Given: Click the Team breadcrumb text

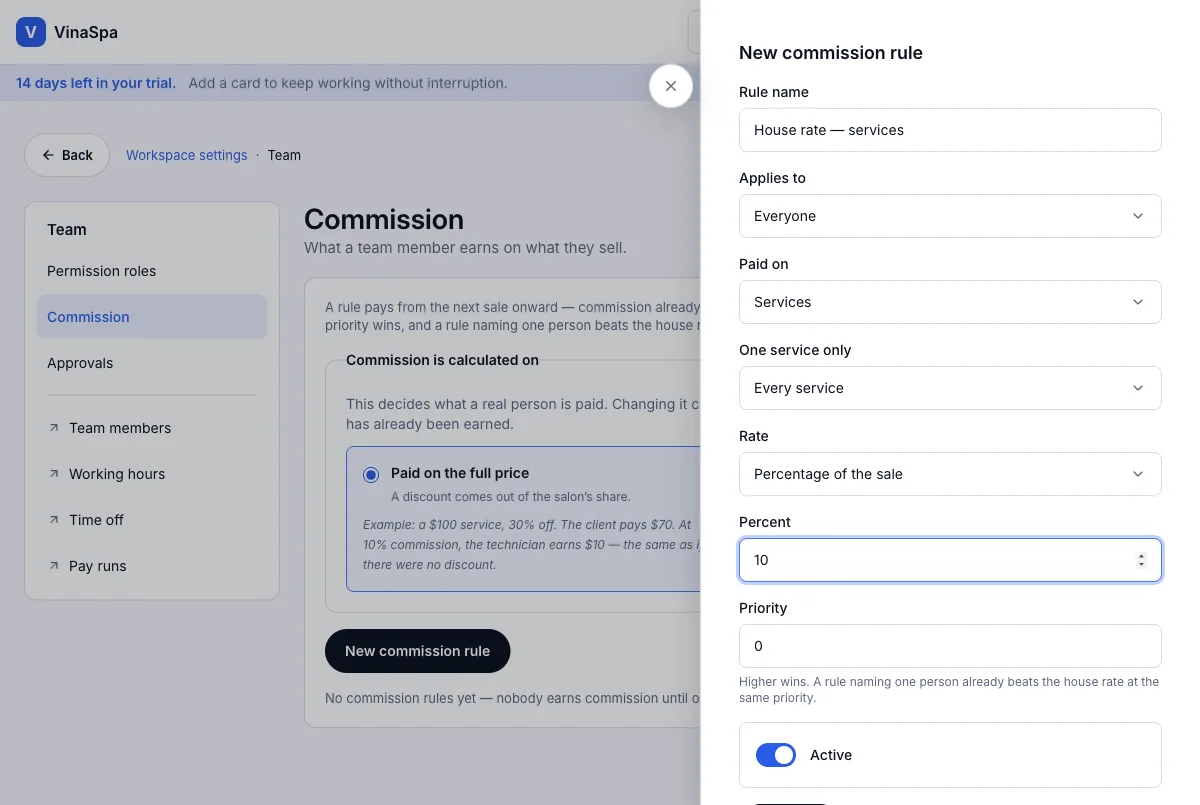Looking at the screenshot, I should pyautogui.click(x=284, y=155).
